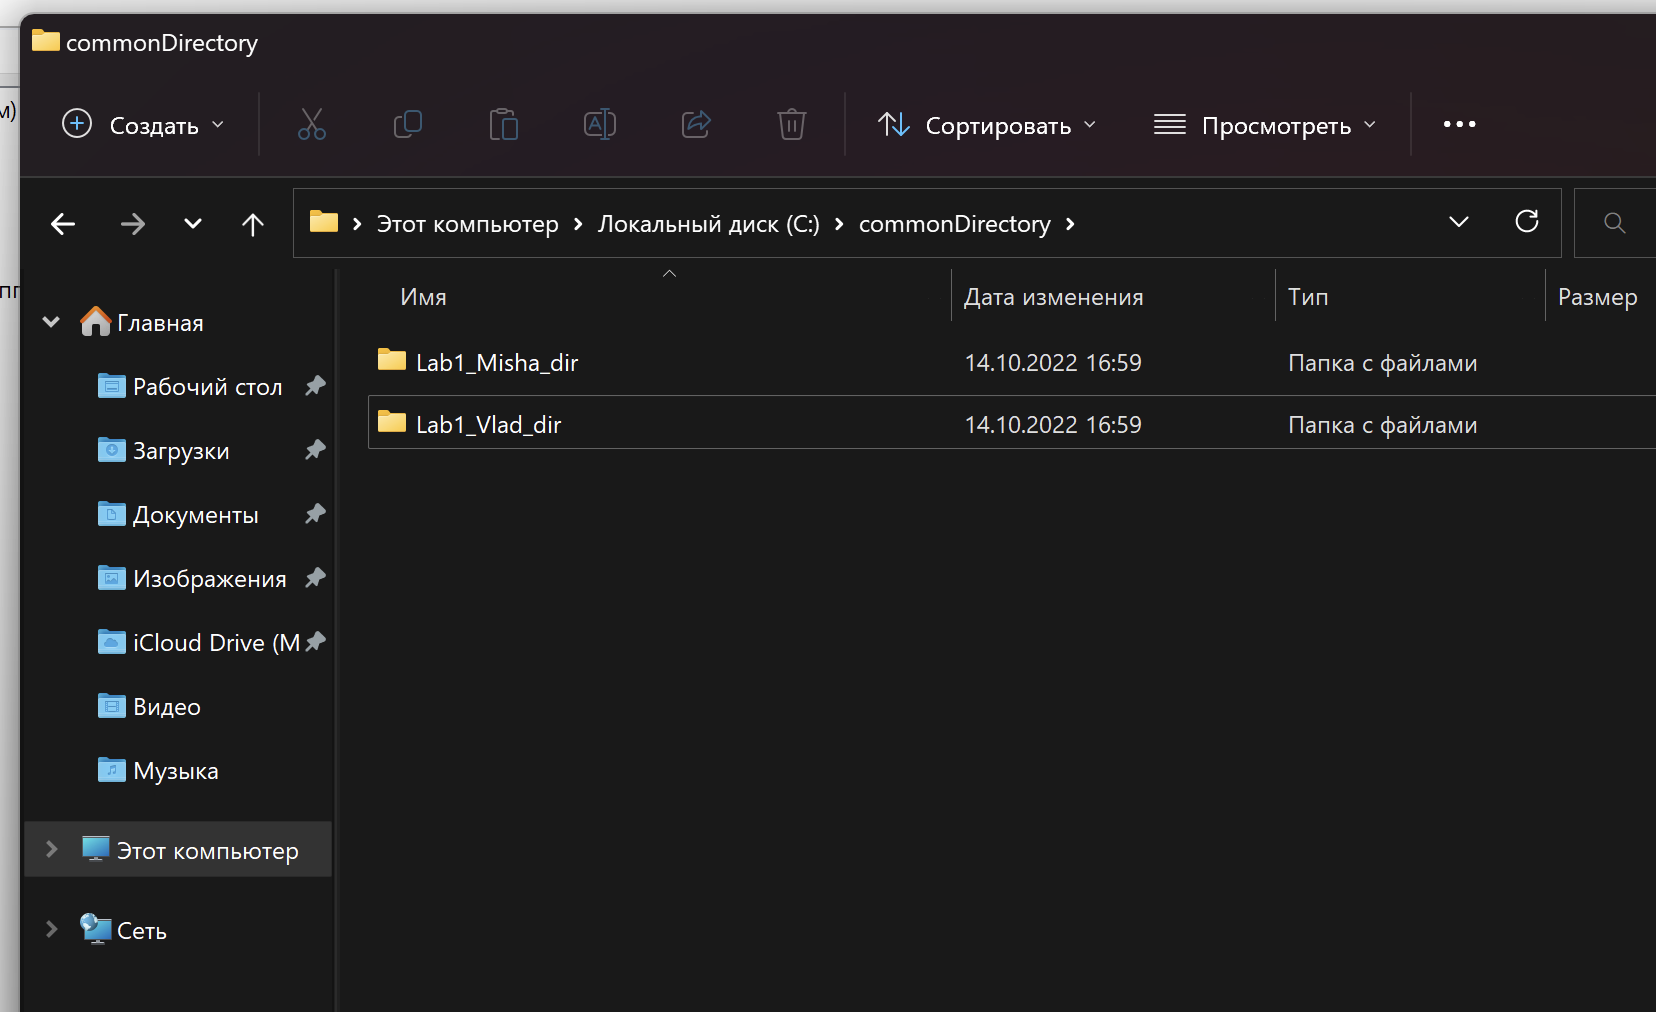Image resolution: width=1656 pixels, height=1012 pixels.
Task: Click the Paste clipboard icon
Action: (503, 125)
